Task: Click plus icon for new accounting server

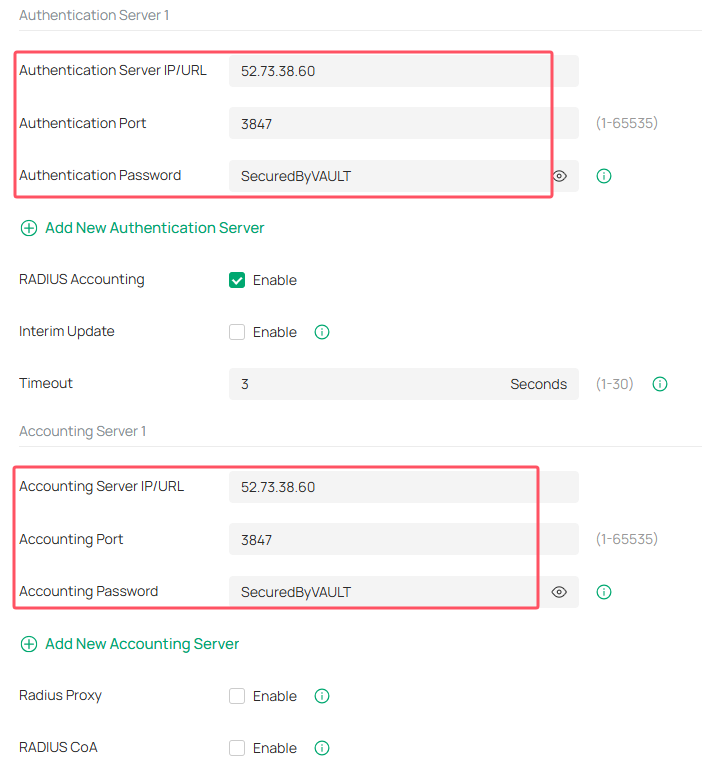Action: [x=29, y=644]
